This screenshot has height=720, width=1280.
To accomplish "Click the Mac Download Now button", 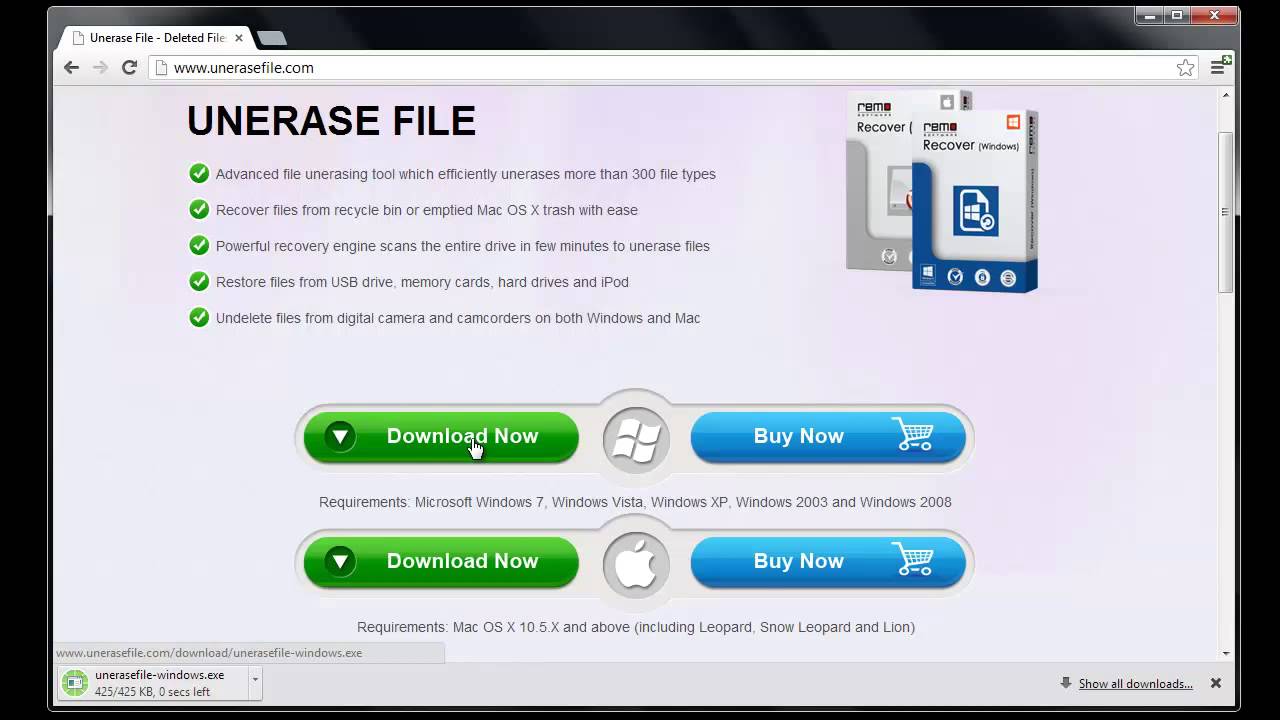I will coord(441,562).
